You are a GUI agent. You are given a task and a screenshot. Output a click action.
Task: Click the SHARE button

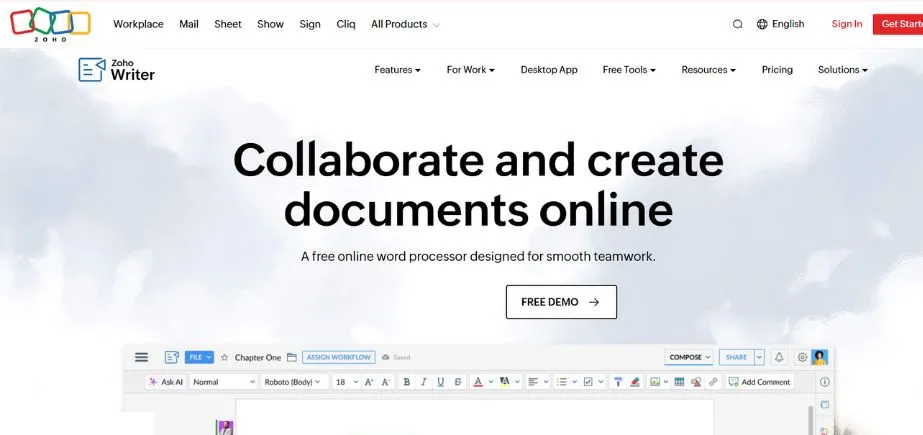(736, 357)
